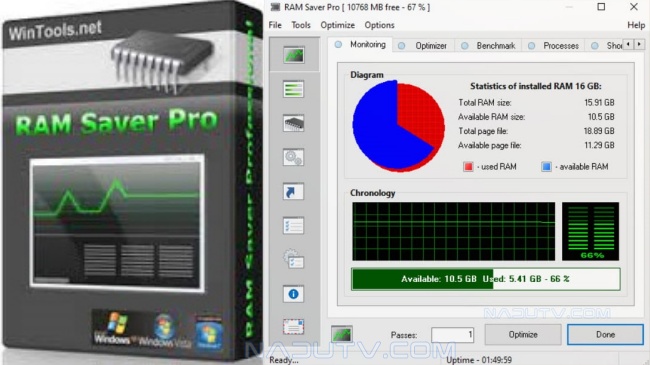Open the Optimize menu
This screenshot has height=365, width=650.
[x=337, y=25]
